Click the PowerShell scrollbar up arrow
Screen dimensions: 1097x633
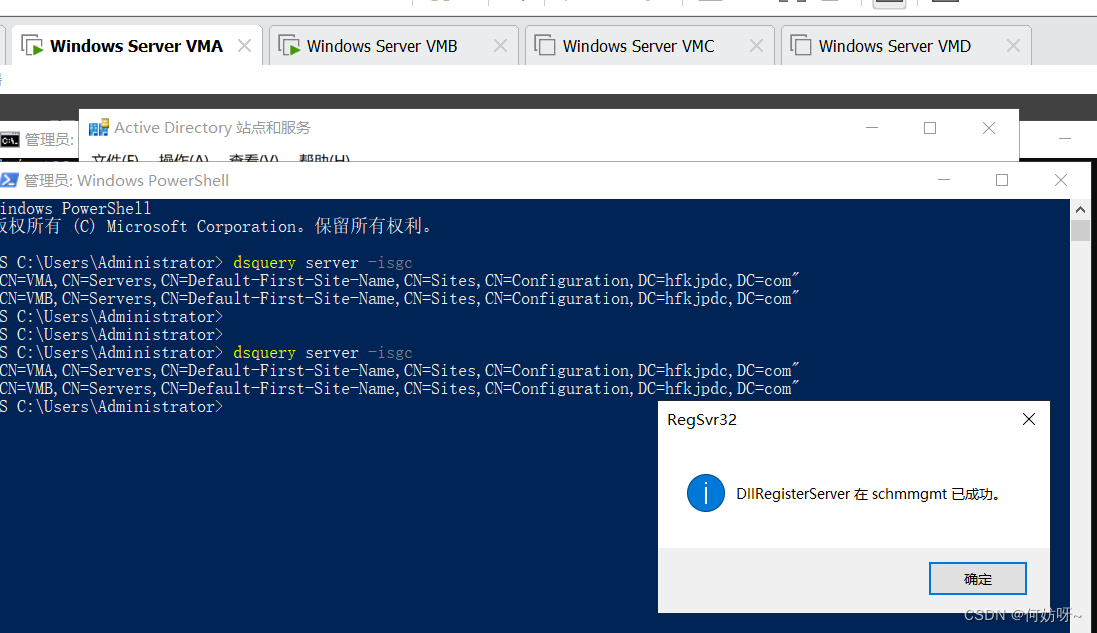pyautogui.click(x=1080, y=209)
